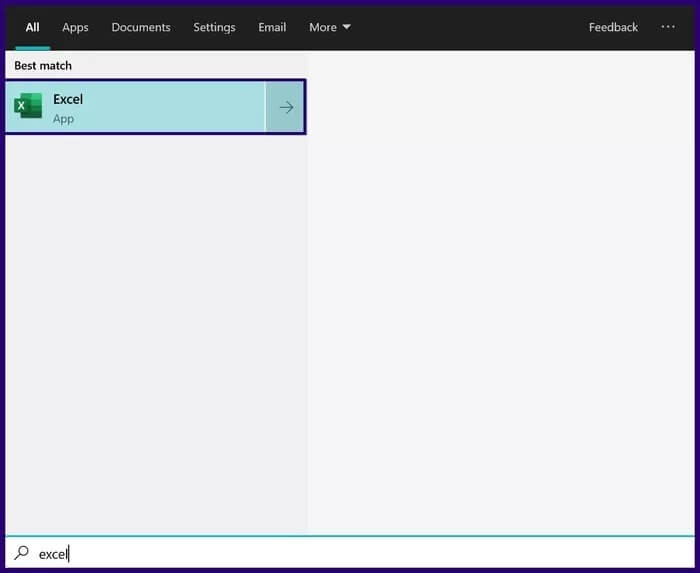Click the magnifying glass search icon
Viewport: 700px width, 573px height.
[x=21, y=553]
